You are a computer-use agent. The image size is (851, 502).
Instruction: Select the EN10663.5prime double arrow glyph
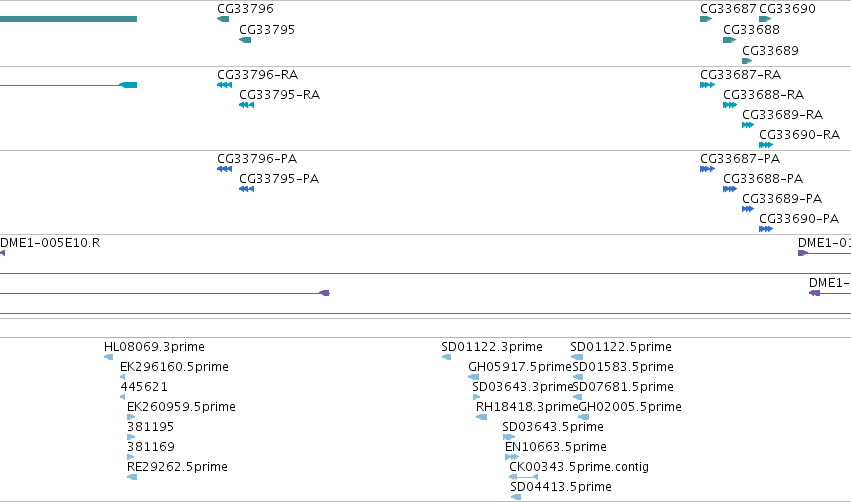[x=512, y=457]
